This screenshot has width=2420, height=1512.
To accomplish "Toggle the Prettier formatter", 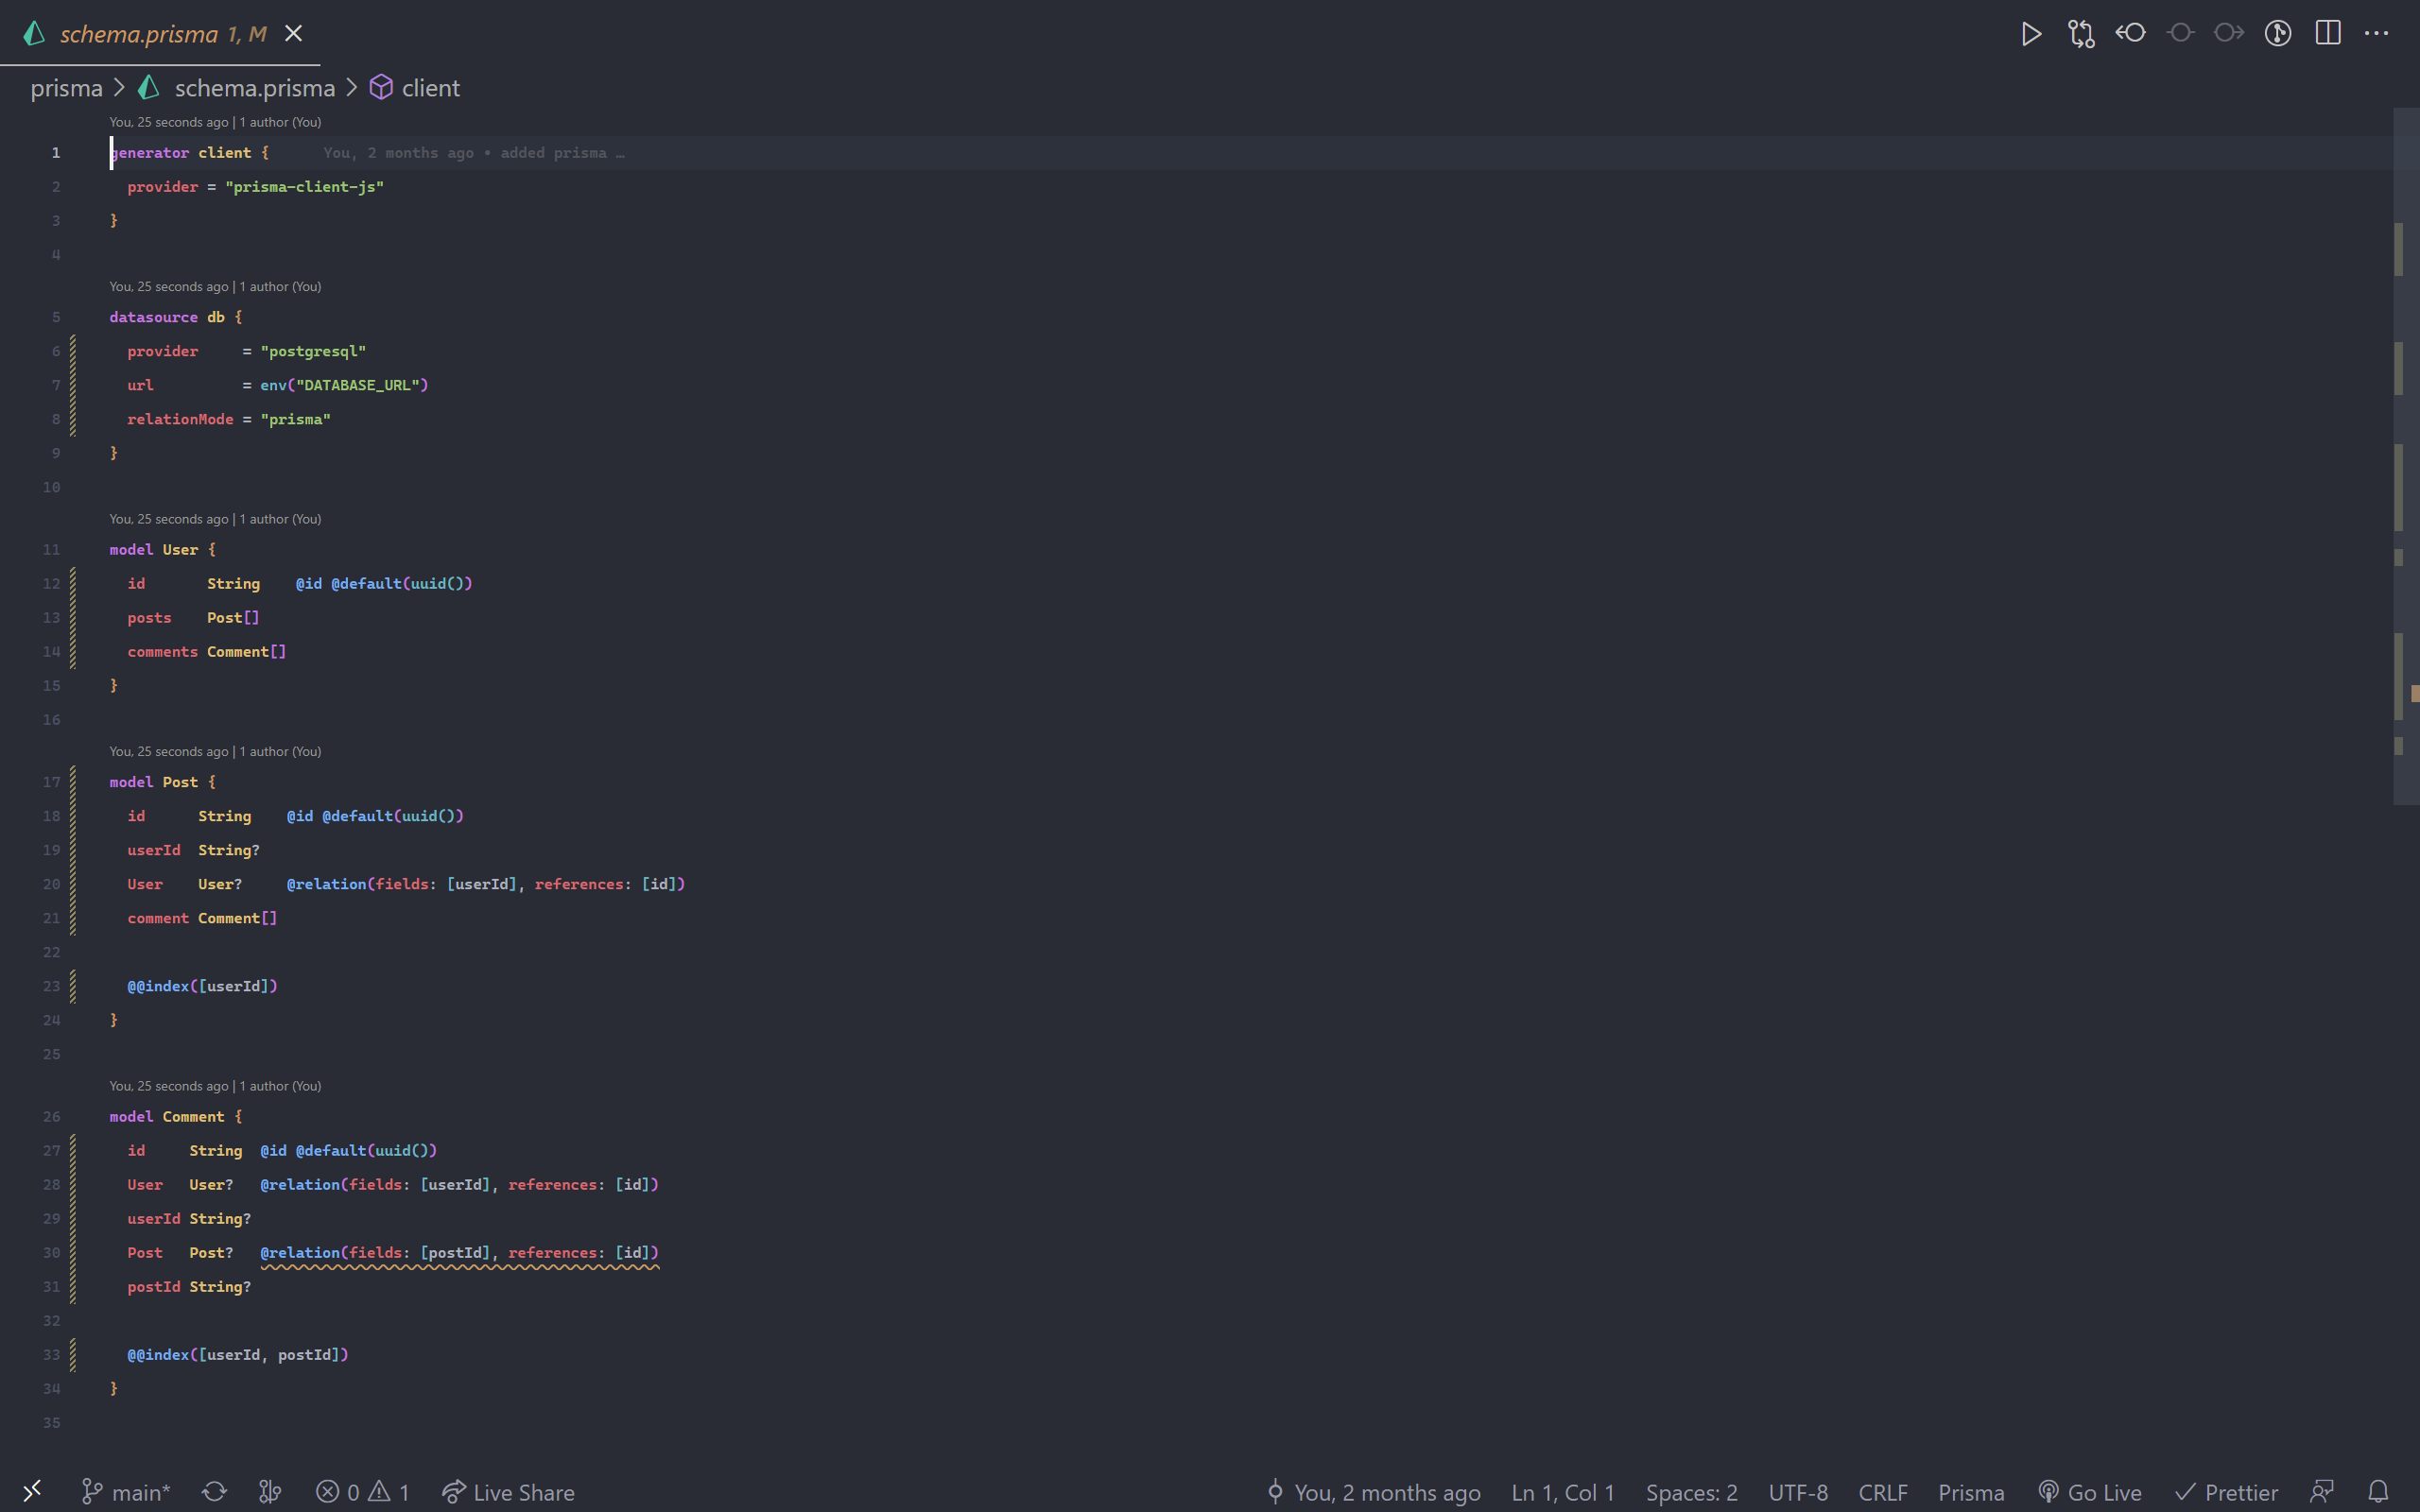I will click(2228, 1492).
